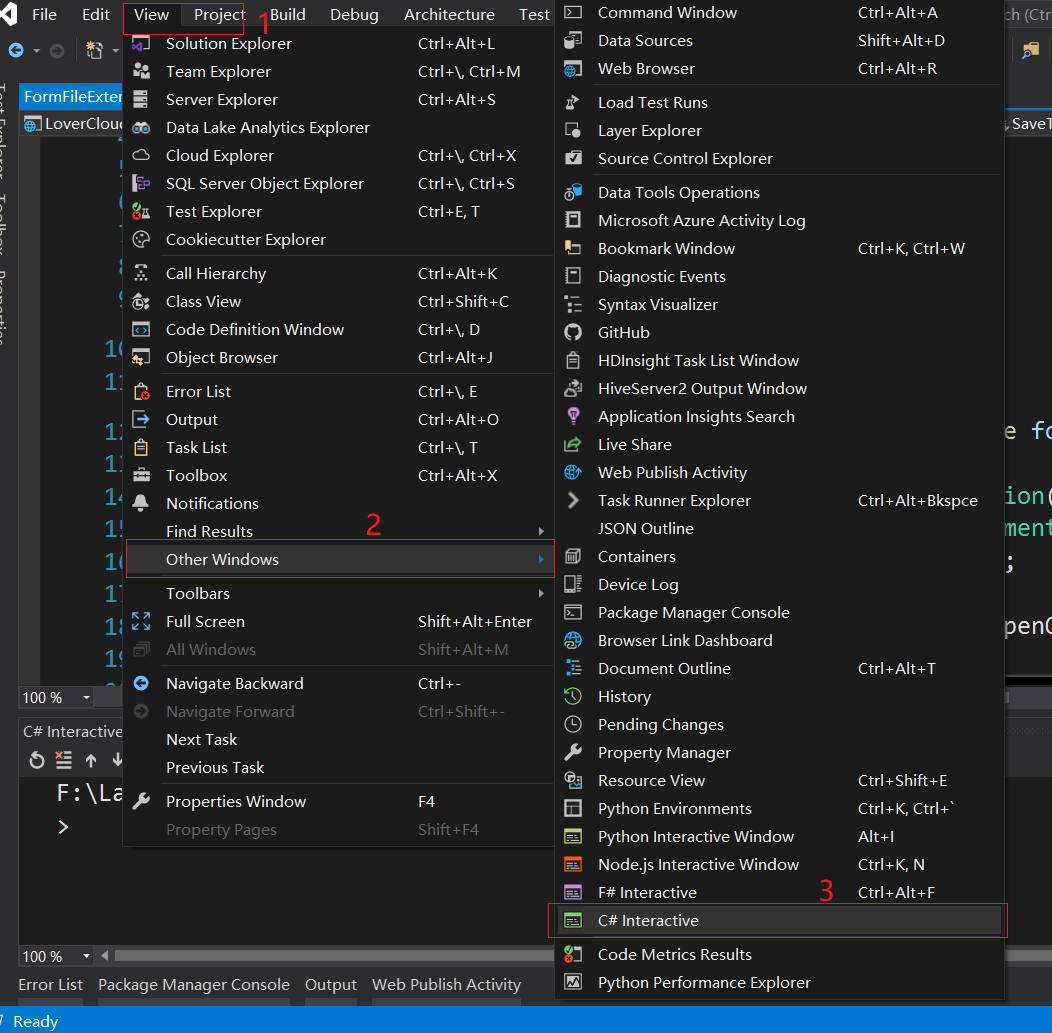1052x1033 pixels.
Task: Click the Live Share icon
Action: [573, 445]
